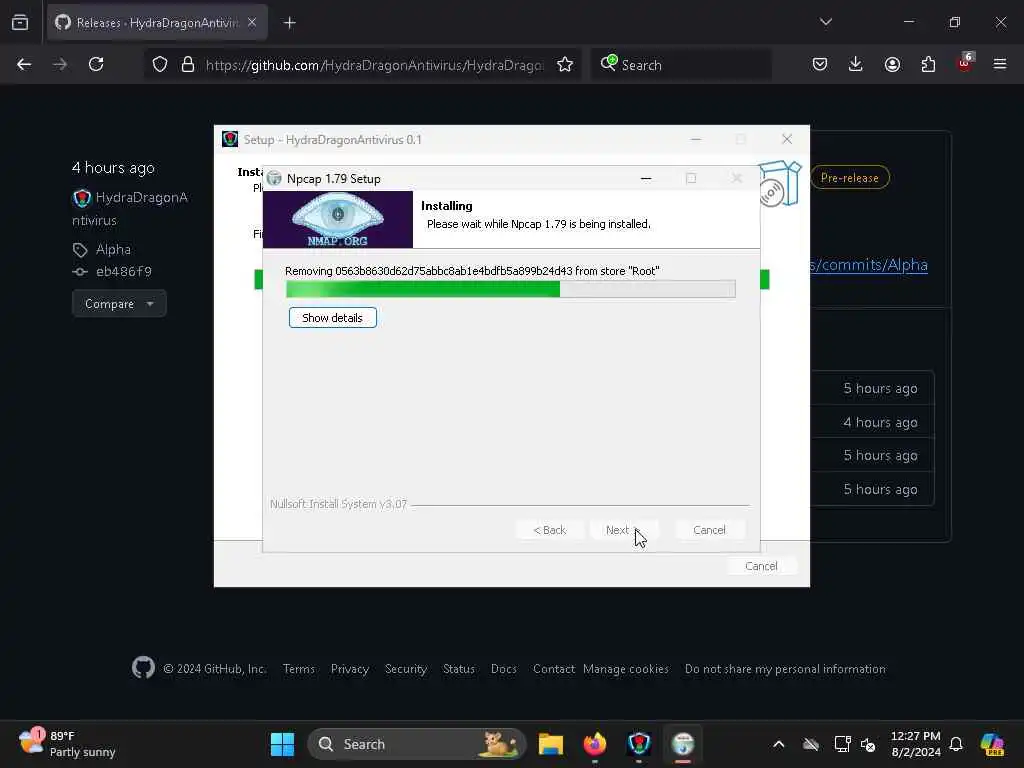
Task: Click the Next button in Npcap Setup
Action: pos(623,530)
